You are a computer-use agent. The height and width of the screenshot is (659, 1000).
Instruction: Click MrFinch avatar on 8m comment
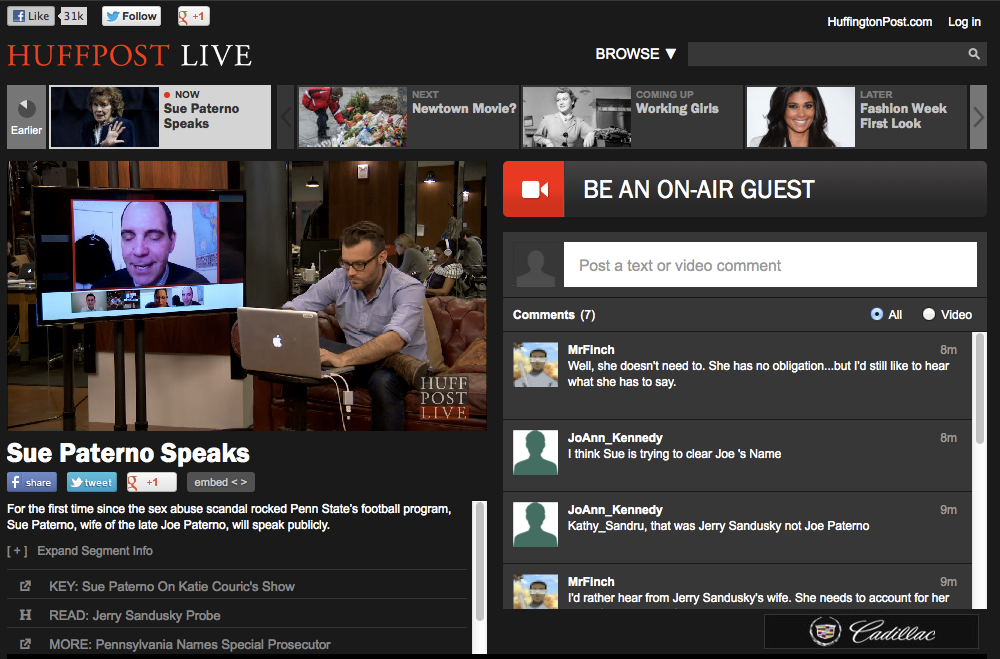pos(535,365)
